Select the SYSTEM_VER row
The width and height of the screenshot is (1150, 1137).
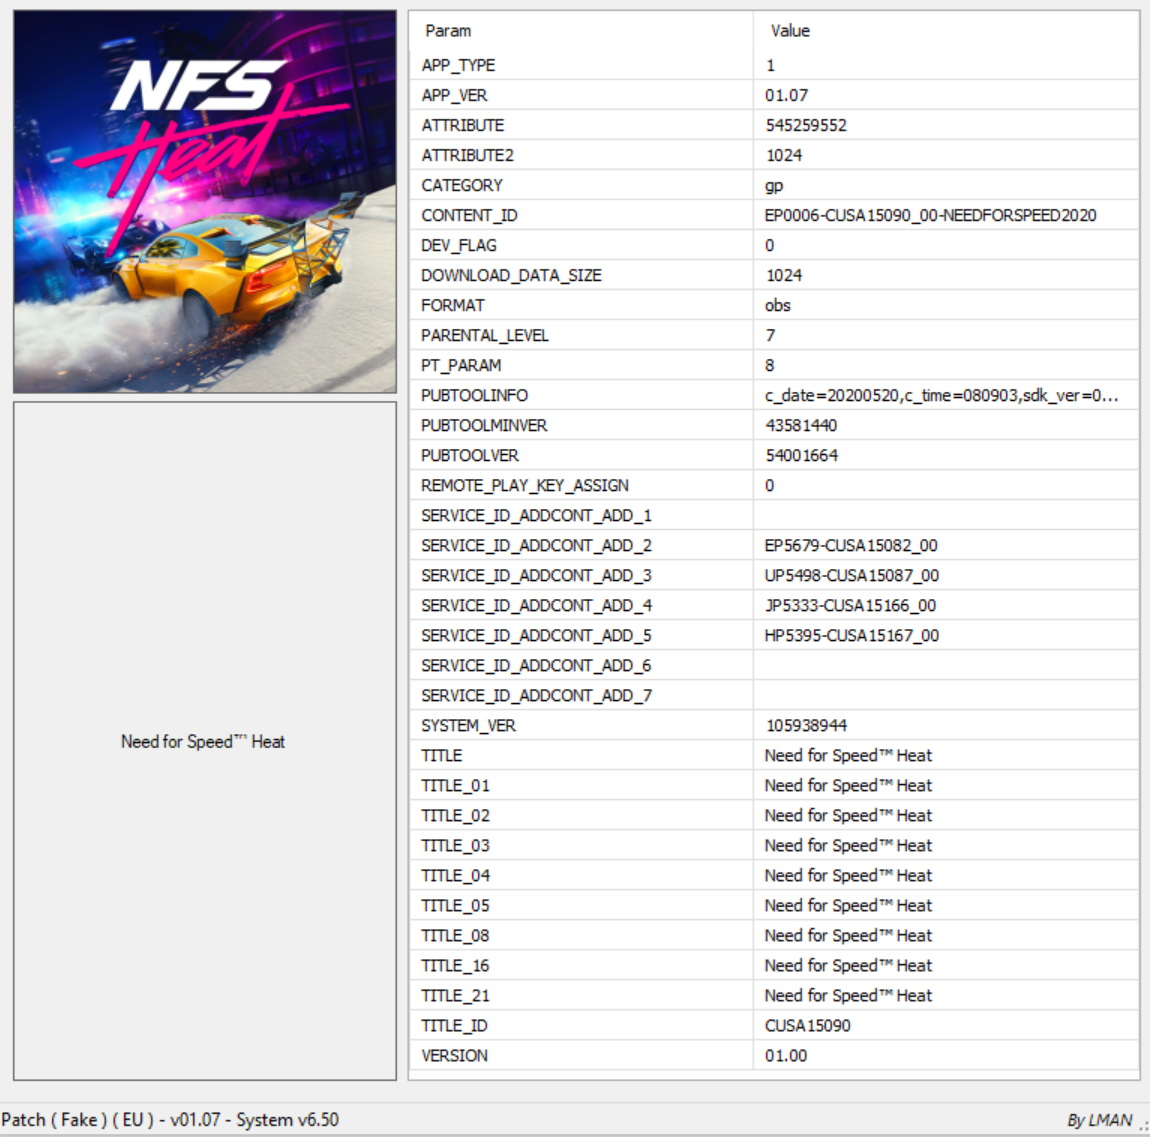(x=468, y=725)
